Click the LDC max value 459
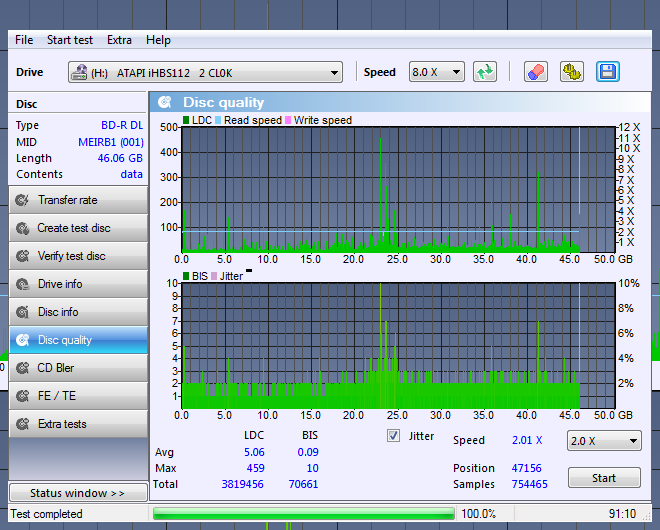Viewport: 660px width, 530px height. click(x=255, y=468)
